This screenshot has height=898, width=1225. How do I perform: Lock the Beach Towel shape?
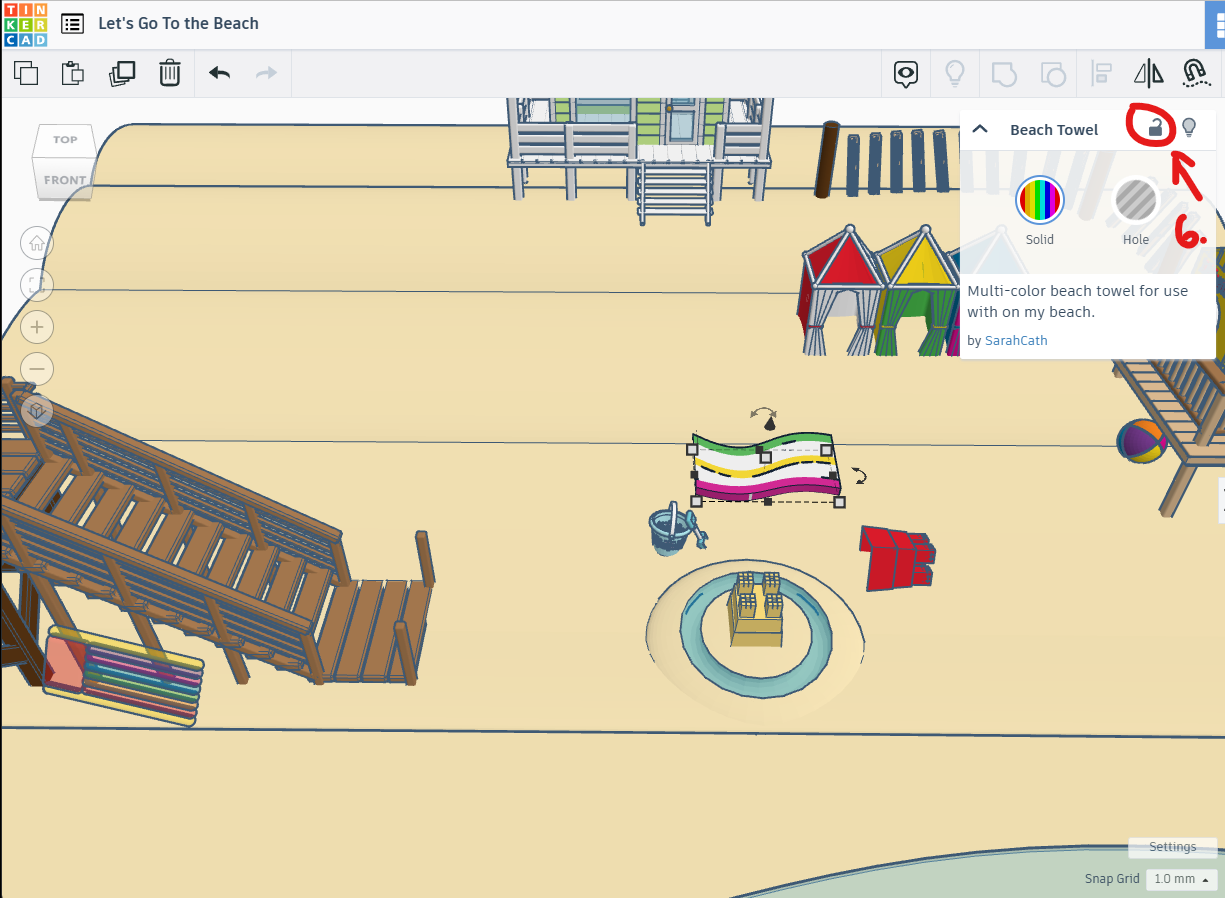pos(1154,128)
